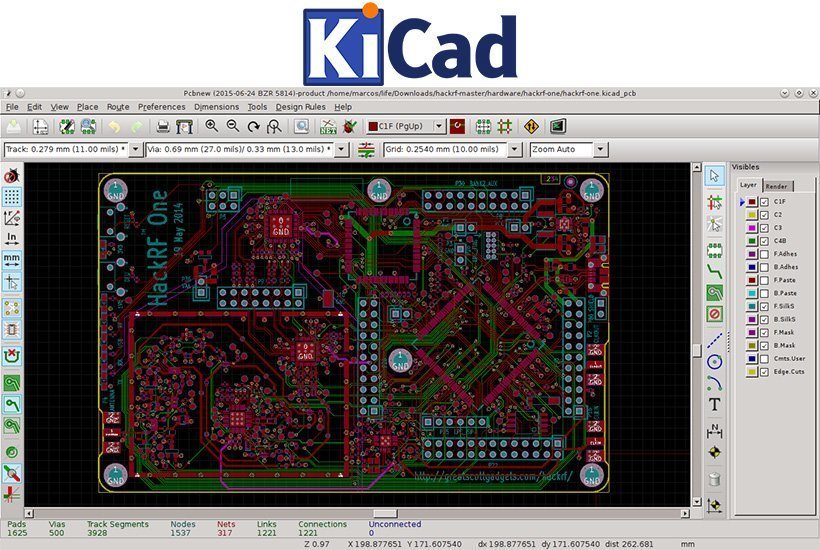Screen dimensions: 820x550
Task: Select the add text T tool
Action: pyautogui.click(x=714, y=404)
